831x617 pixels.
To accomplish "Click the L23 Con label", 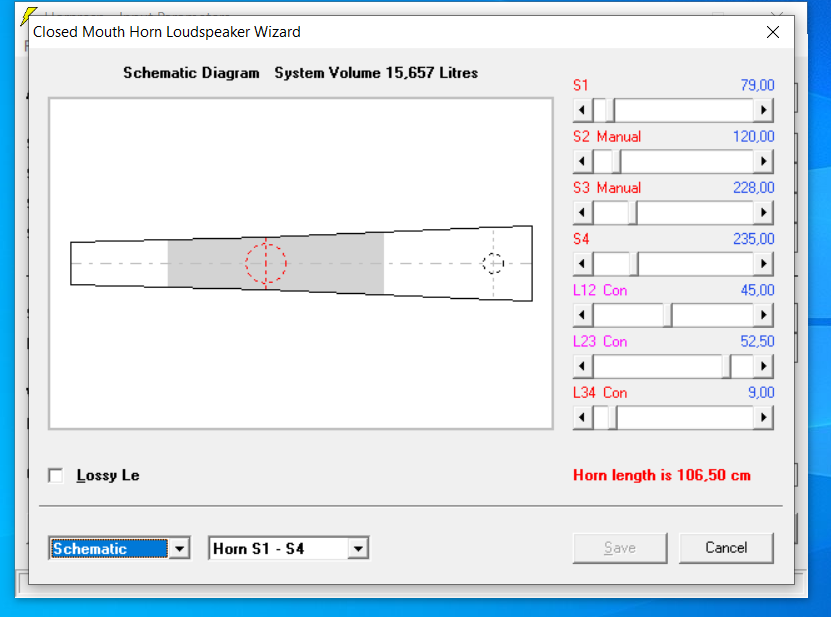I will [600, 341].
